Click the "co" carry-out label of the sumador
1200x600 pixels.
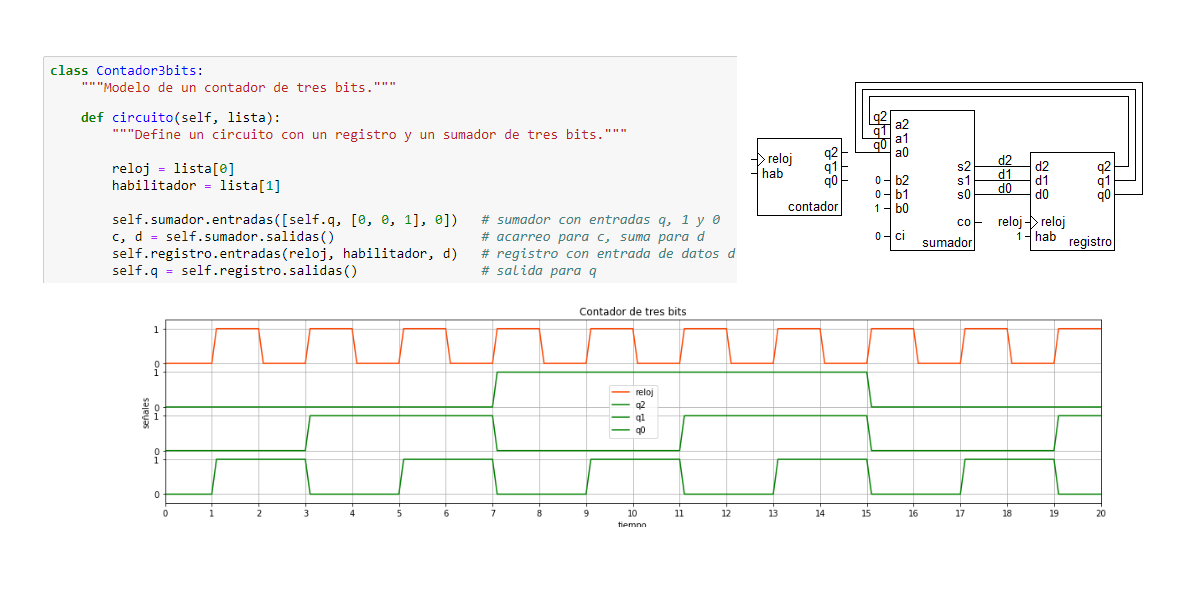pyautogui.click(x=964, y=222)
